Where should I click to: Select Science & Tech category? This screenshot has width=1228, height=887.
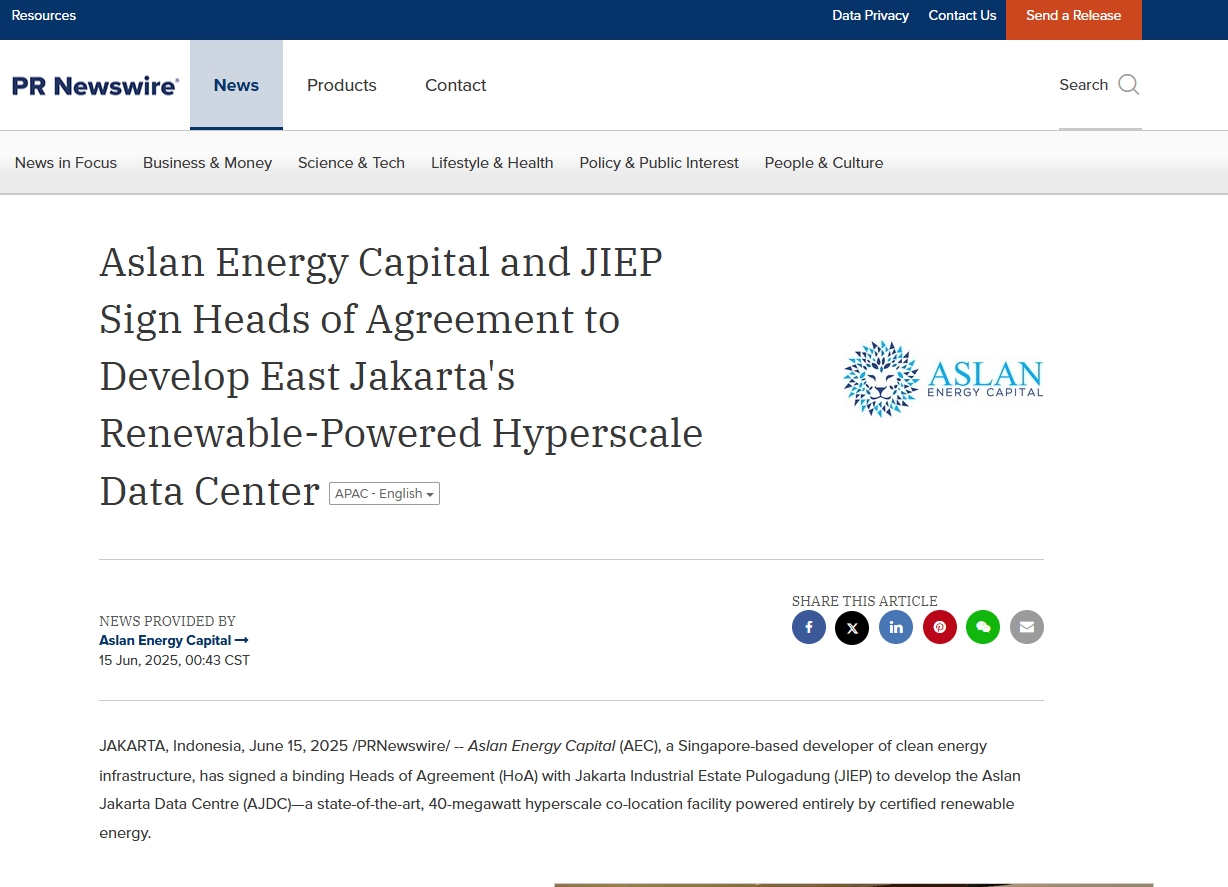coord(351,163)
